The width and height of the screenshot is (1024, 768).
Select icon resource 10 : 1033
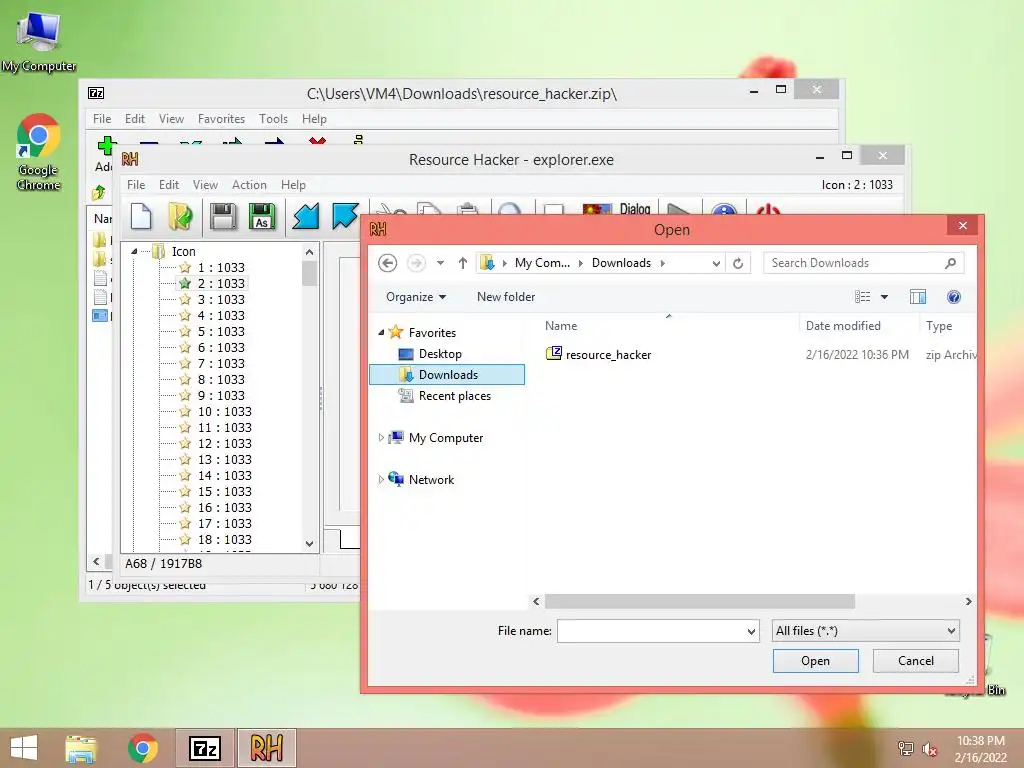224,411
